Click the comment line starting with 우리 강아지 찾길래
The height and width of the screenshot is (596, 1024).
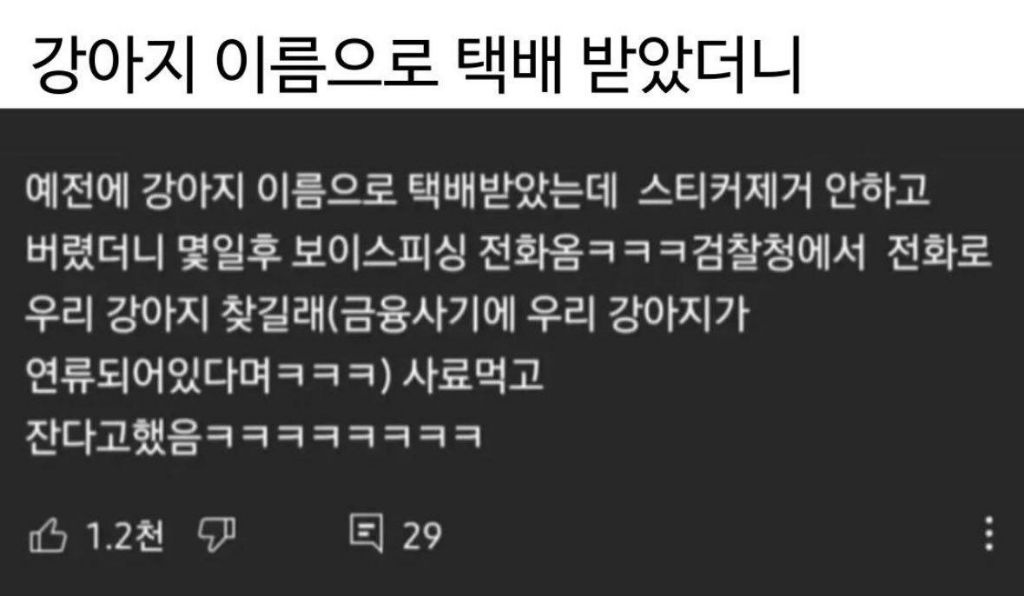click(386, 314)
